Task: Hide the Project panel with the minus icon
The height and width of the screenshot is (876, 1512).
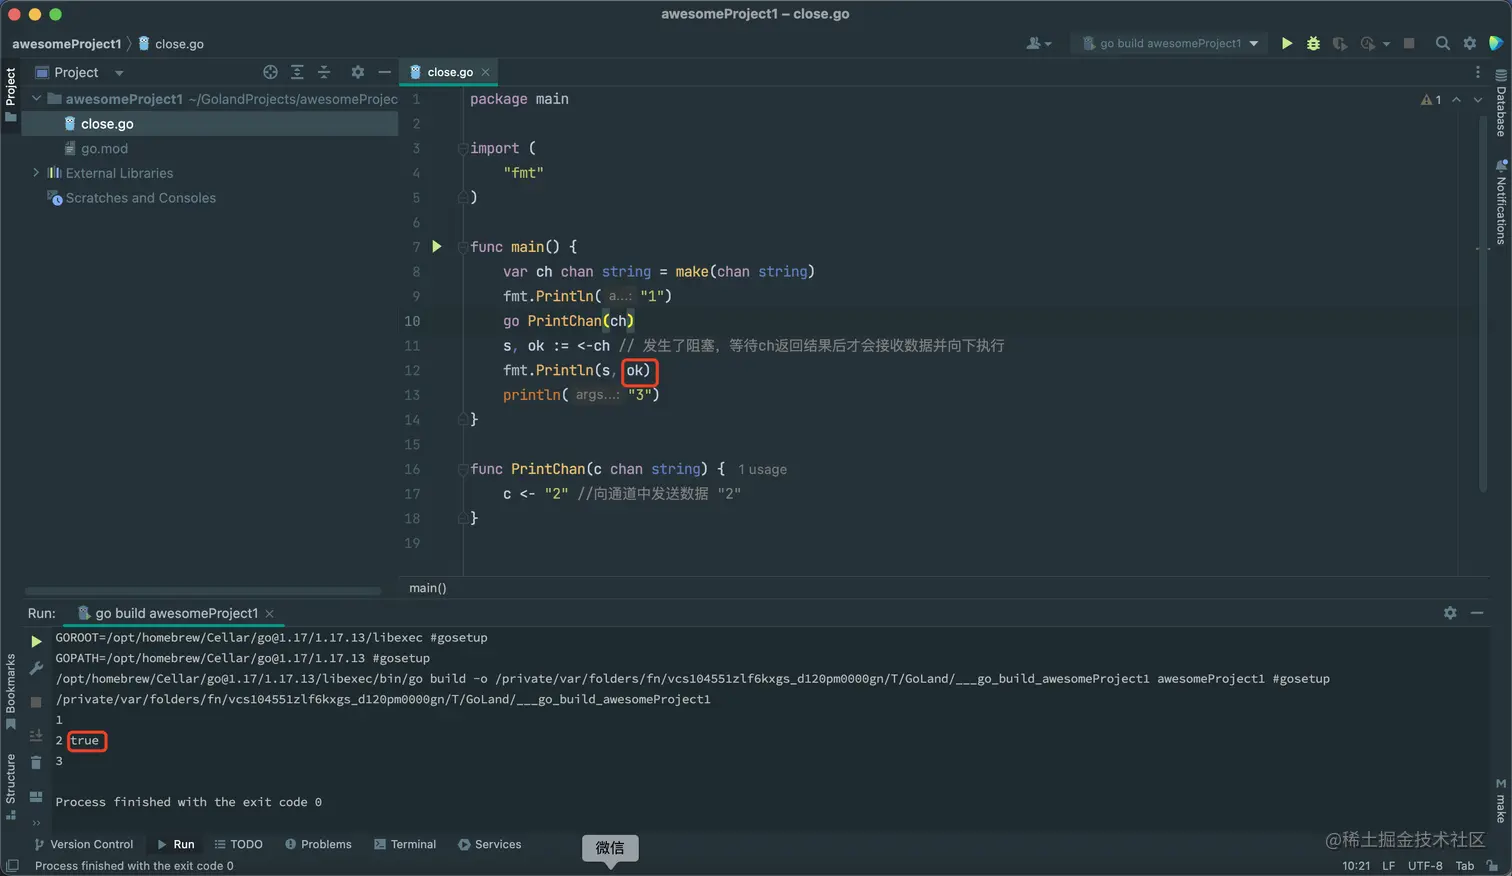Action: coord(384,72)
